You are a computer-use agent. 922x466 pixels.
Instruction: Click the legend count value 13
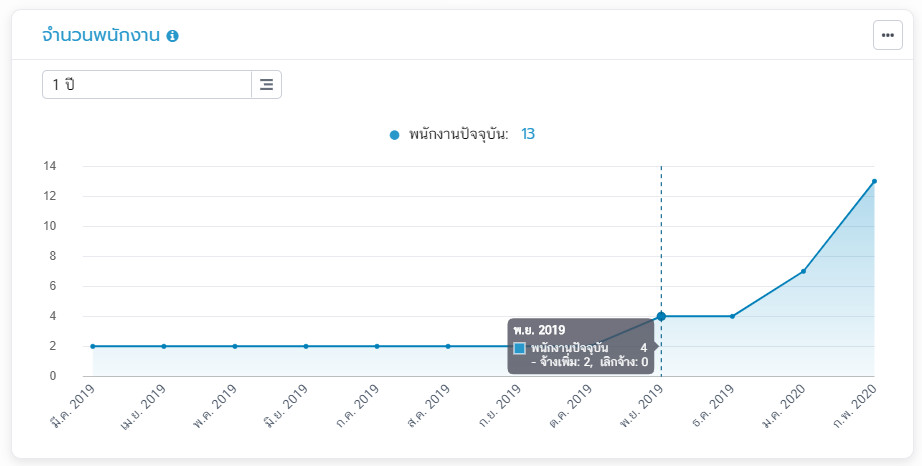point(528,134)
